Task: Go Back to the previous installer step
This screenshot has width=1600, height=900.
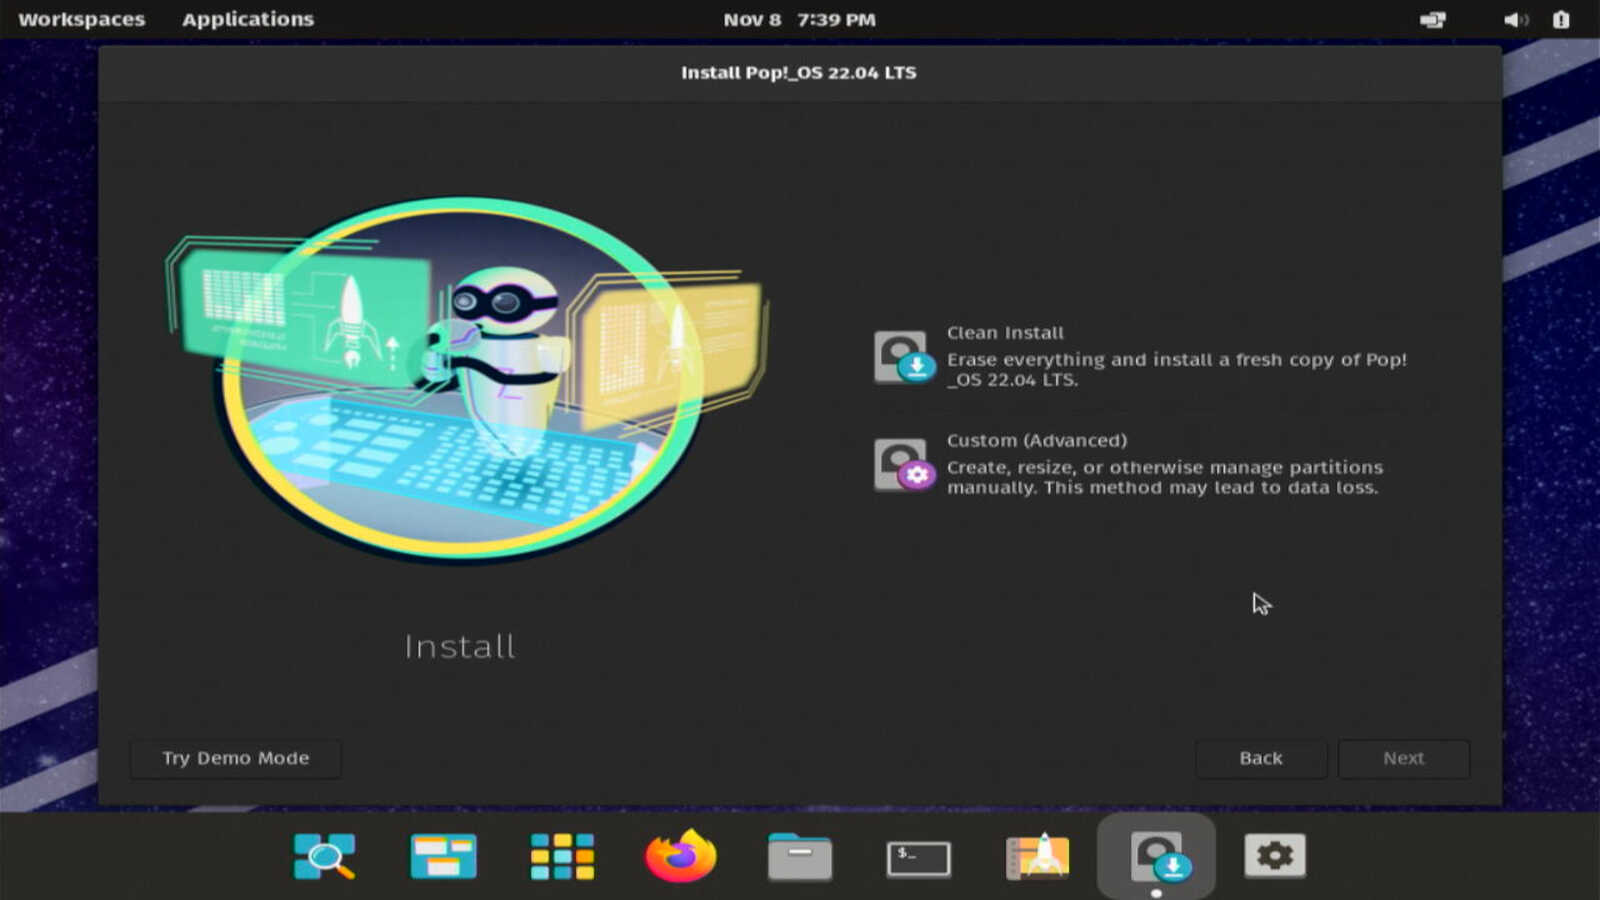Action: [x=1261, y=758]
